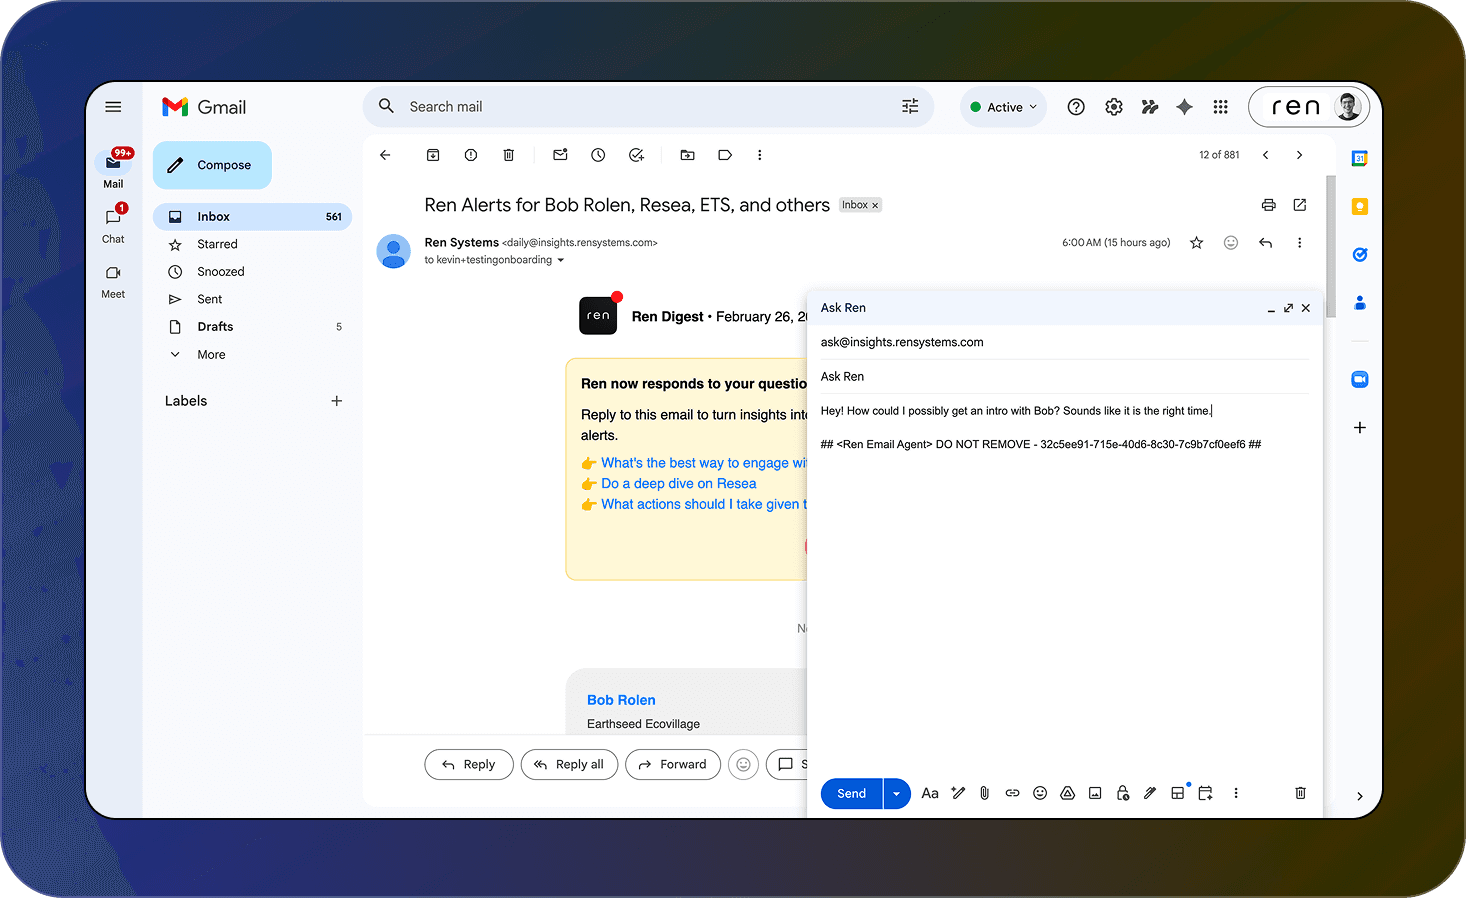Attach files with the paperclip icon
The image size is (1466, 898).
pyautogui.click(x=985, y=793)
